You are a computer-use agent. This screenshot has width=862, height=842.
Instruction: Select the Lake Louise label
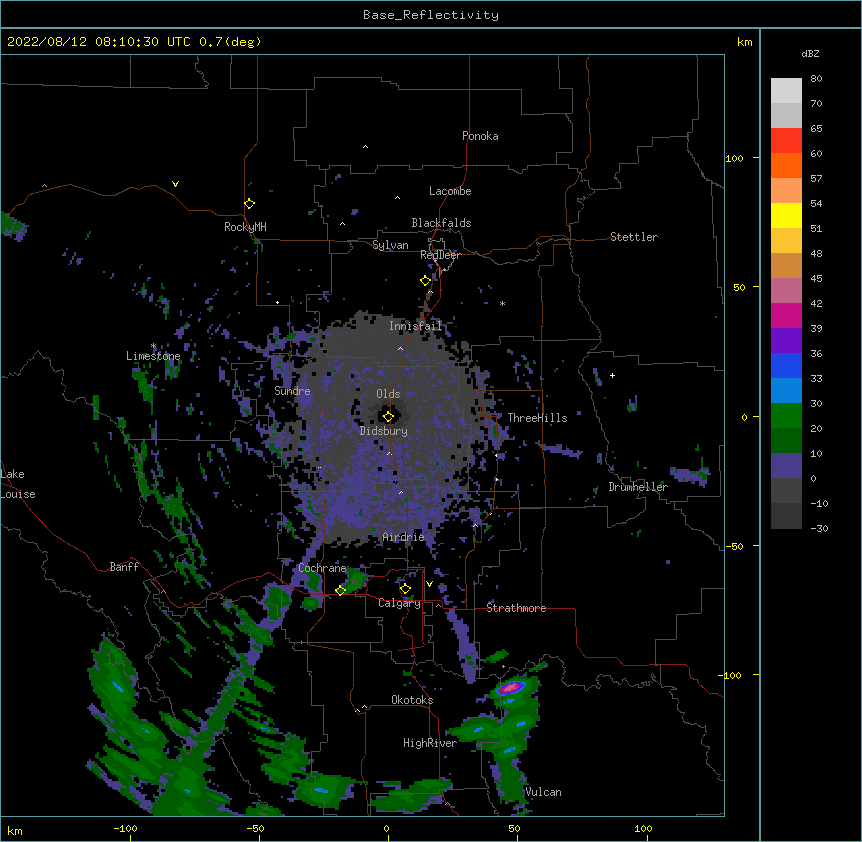pyautogui.click(x=18, y=484)
